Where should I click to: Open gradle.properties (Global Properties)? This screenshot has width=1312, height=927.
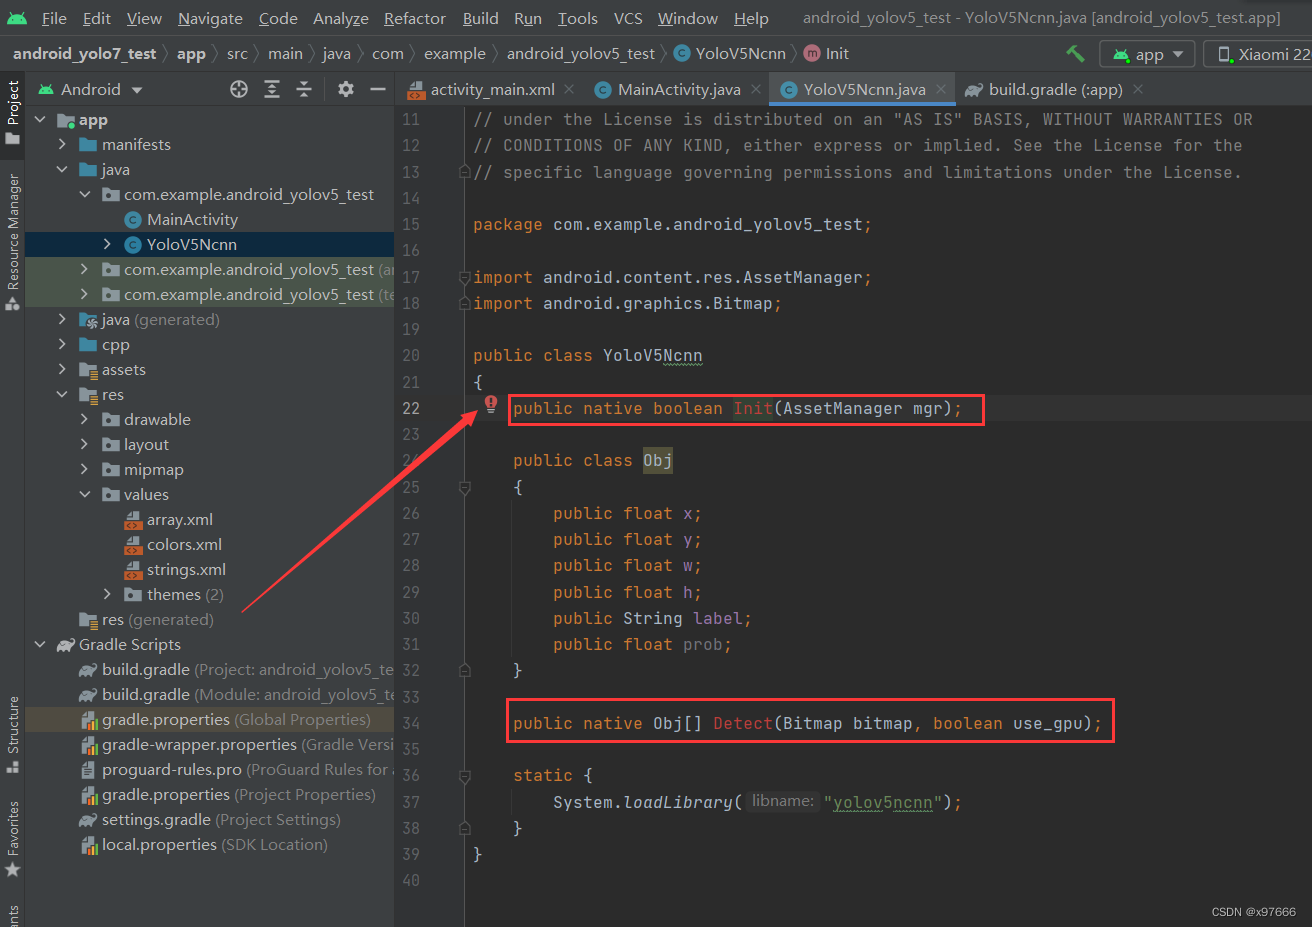click(225, 719)
